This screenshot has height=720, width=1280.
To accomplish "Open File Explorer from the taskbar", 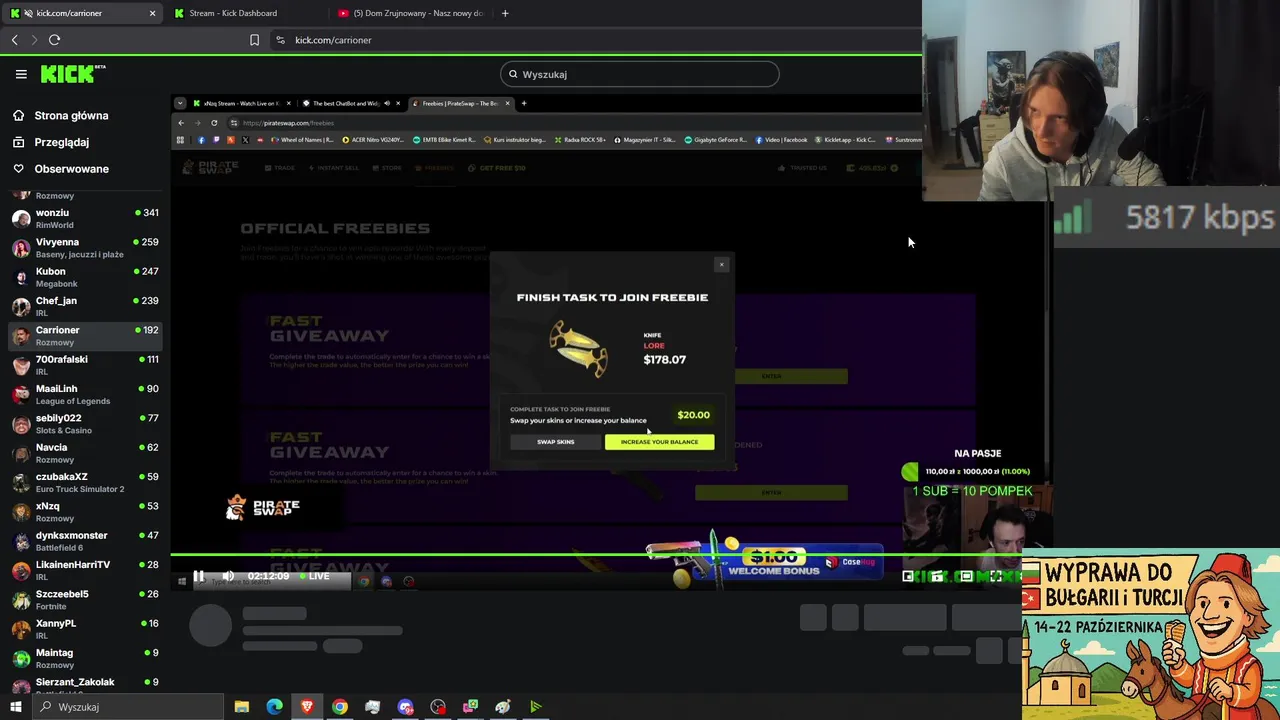I will tap(241, 707).
